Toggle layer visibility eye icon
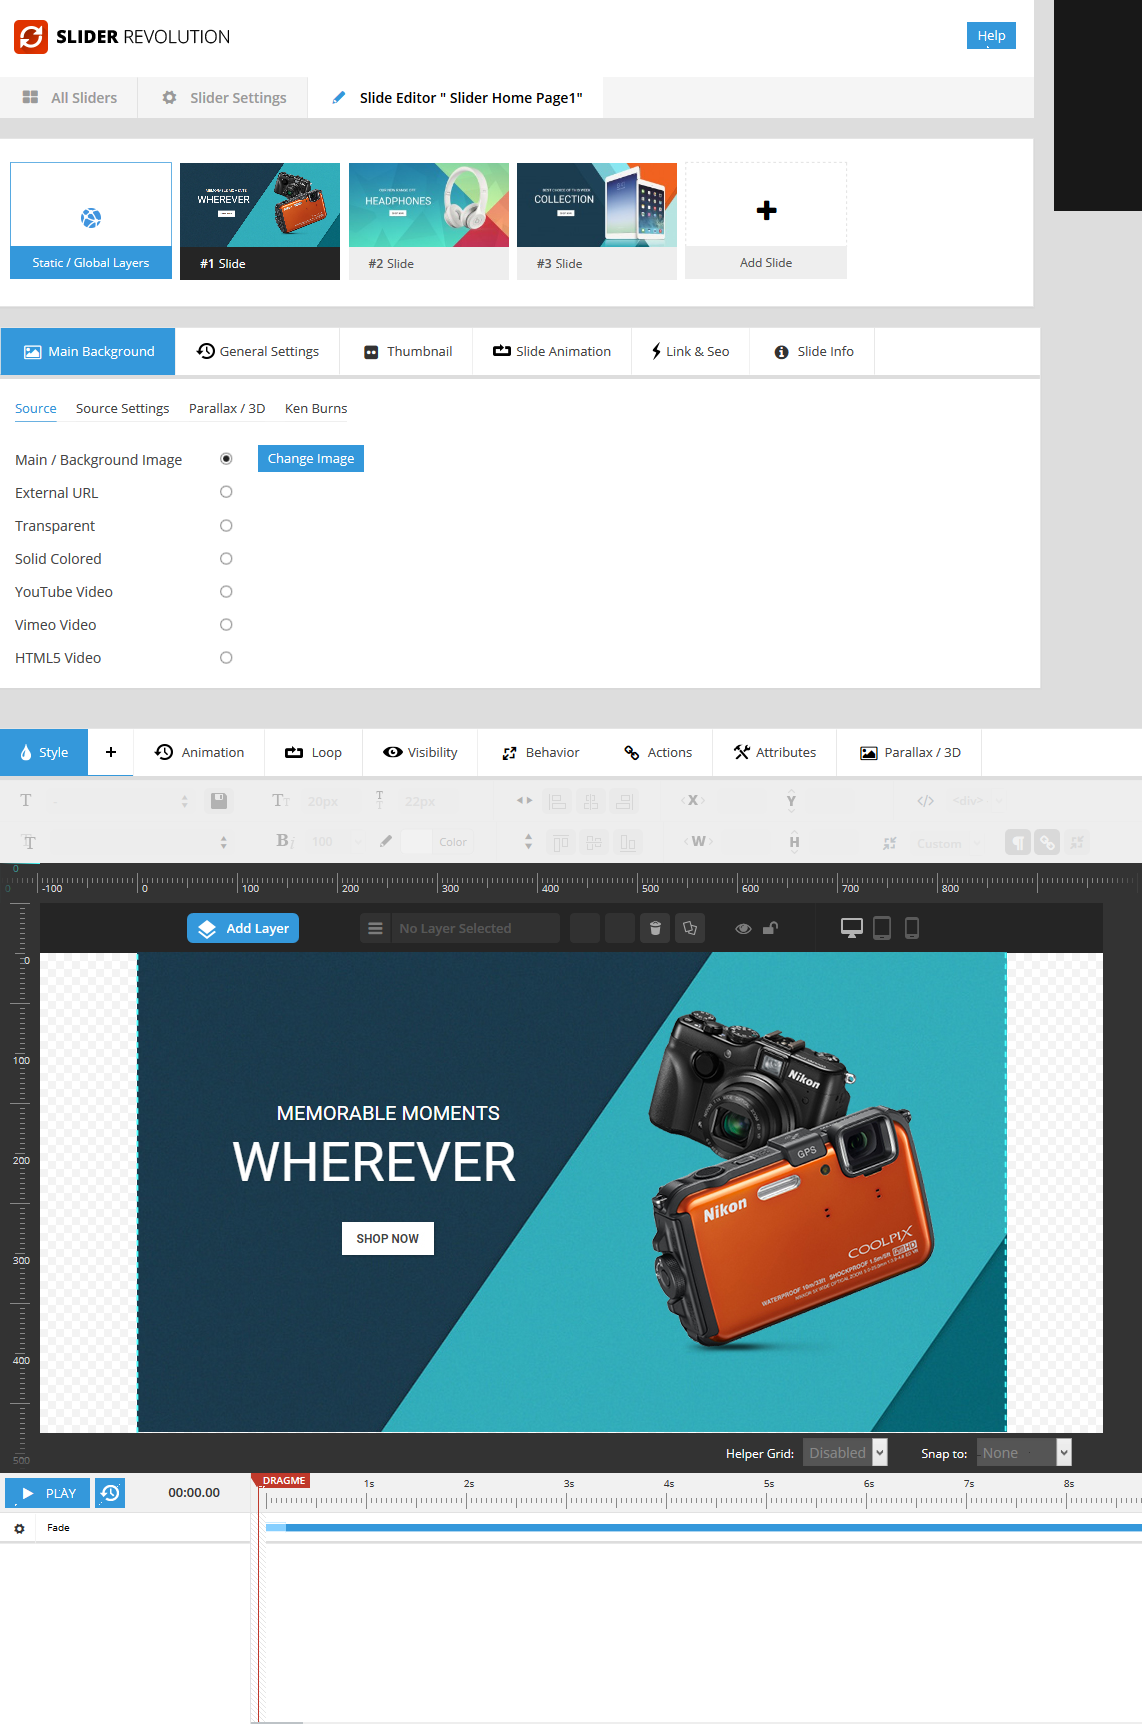The image size is (1142, 1724). (743, 928)
